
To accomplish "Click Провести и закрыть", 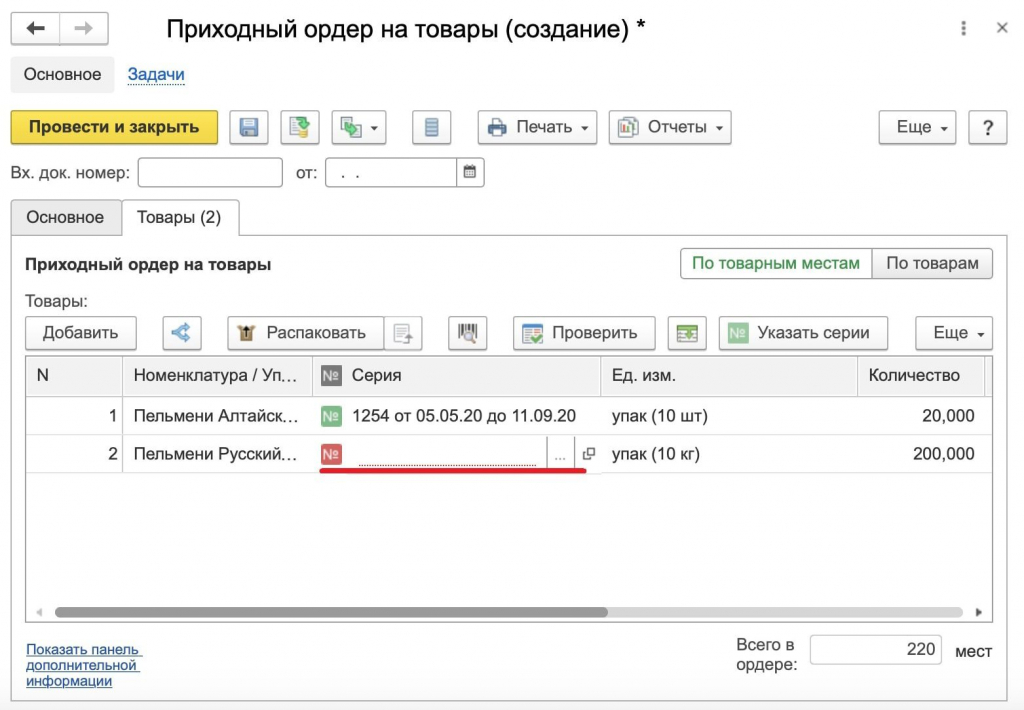I will 114,127.
